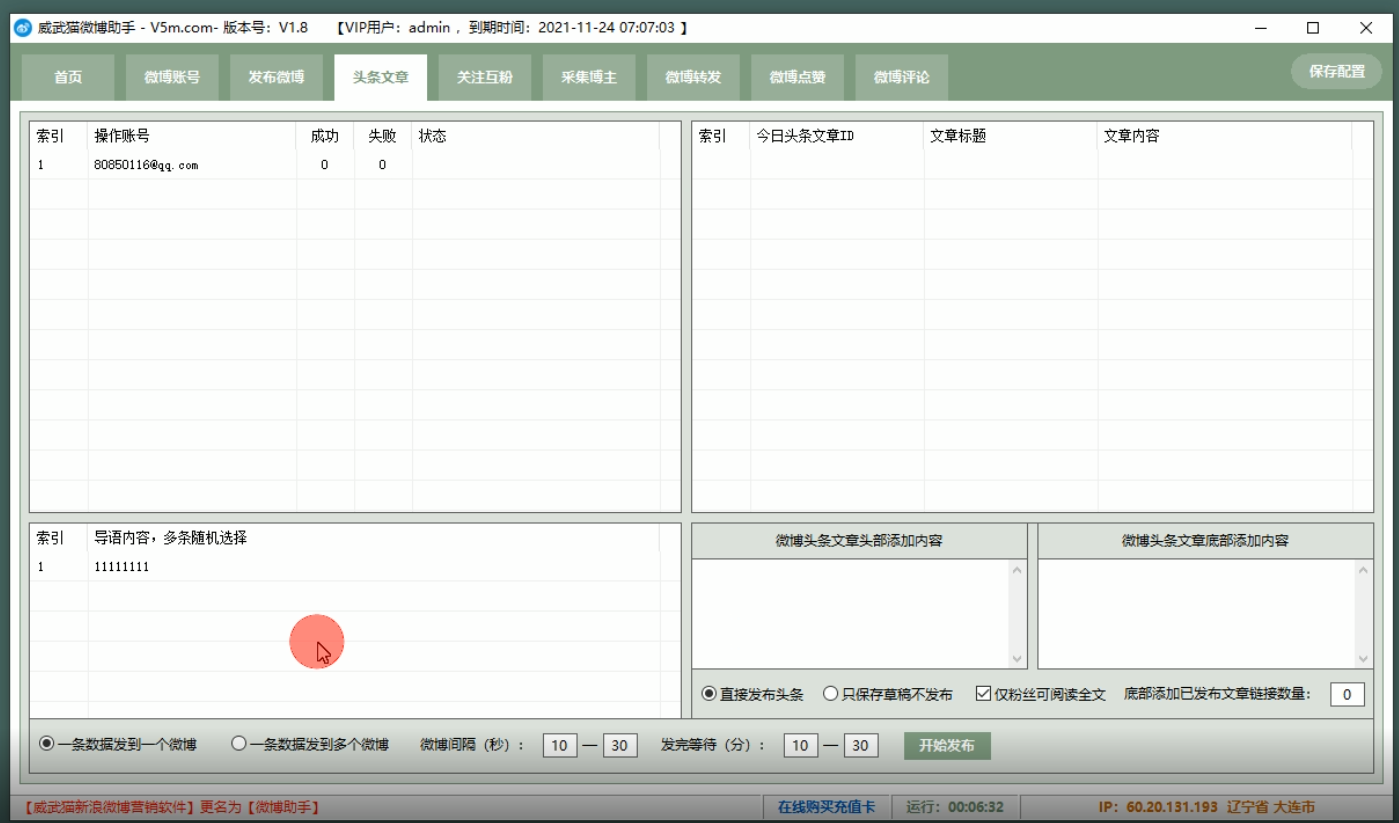1399x823 pixels.
Task: Choose 只保存草稿不发布 radio option
Action: [x=830, y=694]
